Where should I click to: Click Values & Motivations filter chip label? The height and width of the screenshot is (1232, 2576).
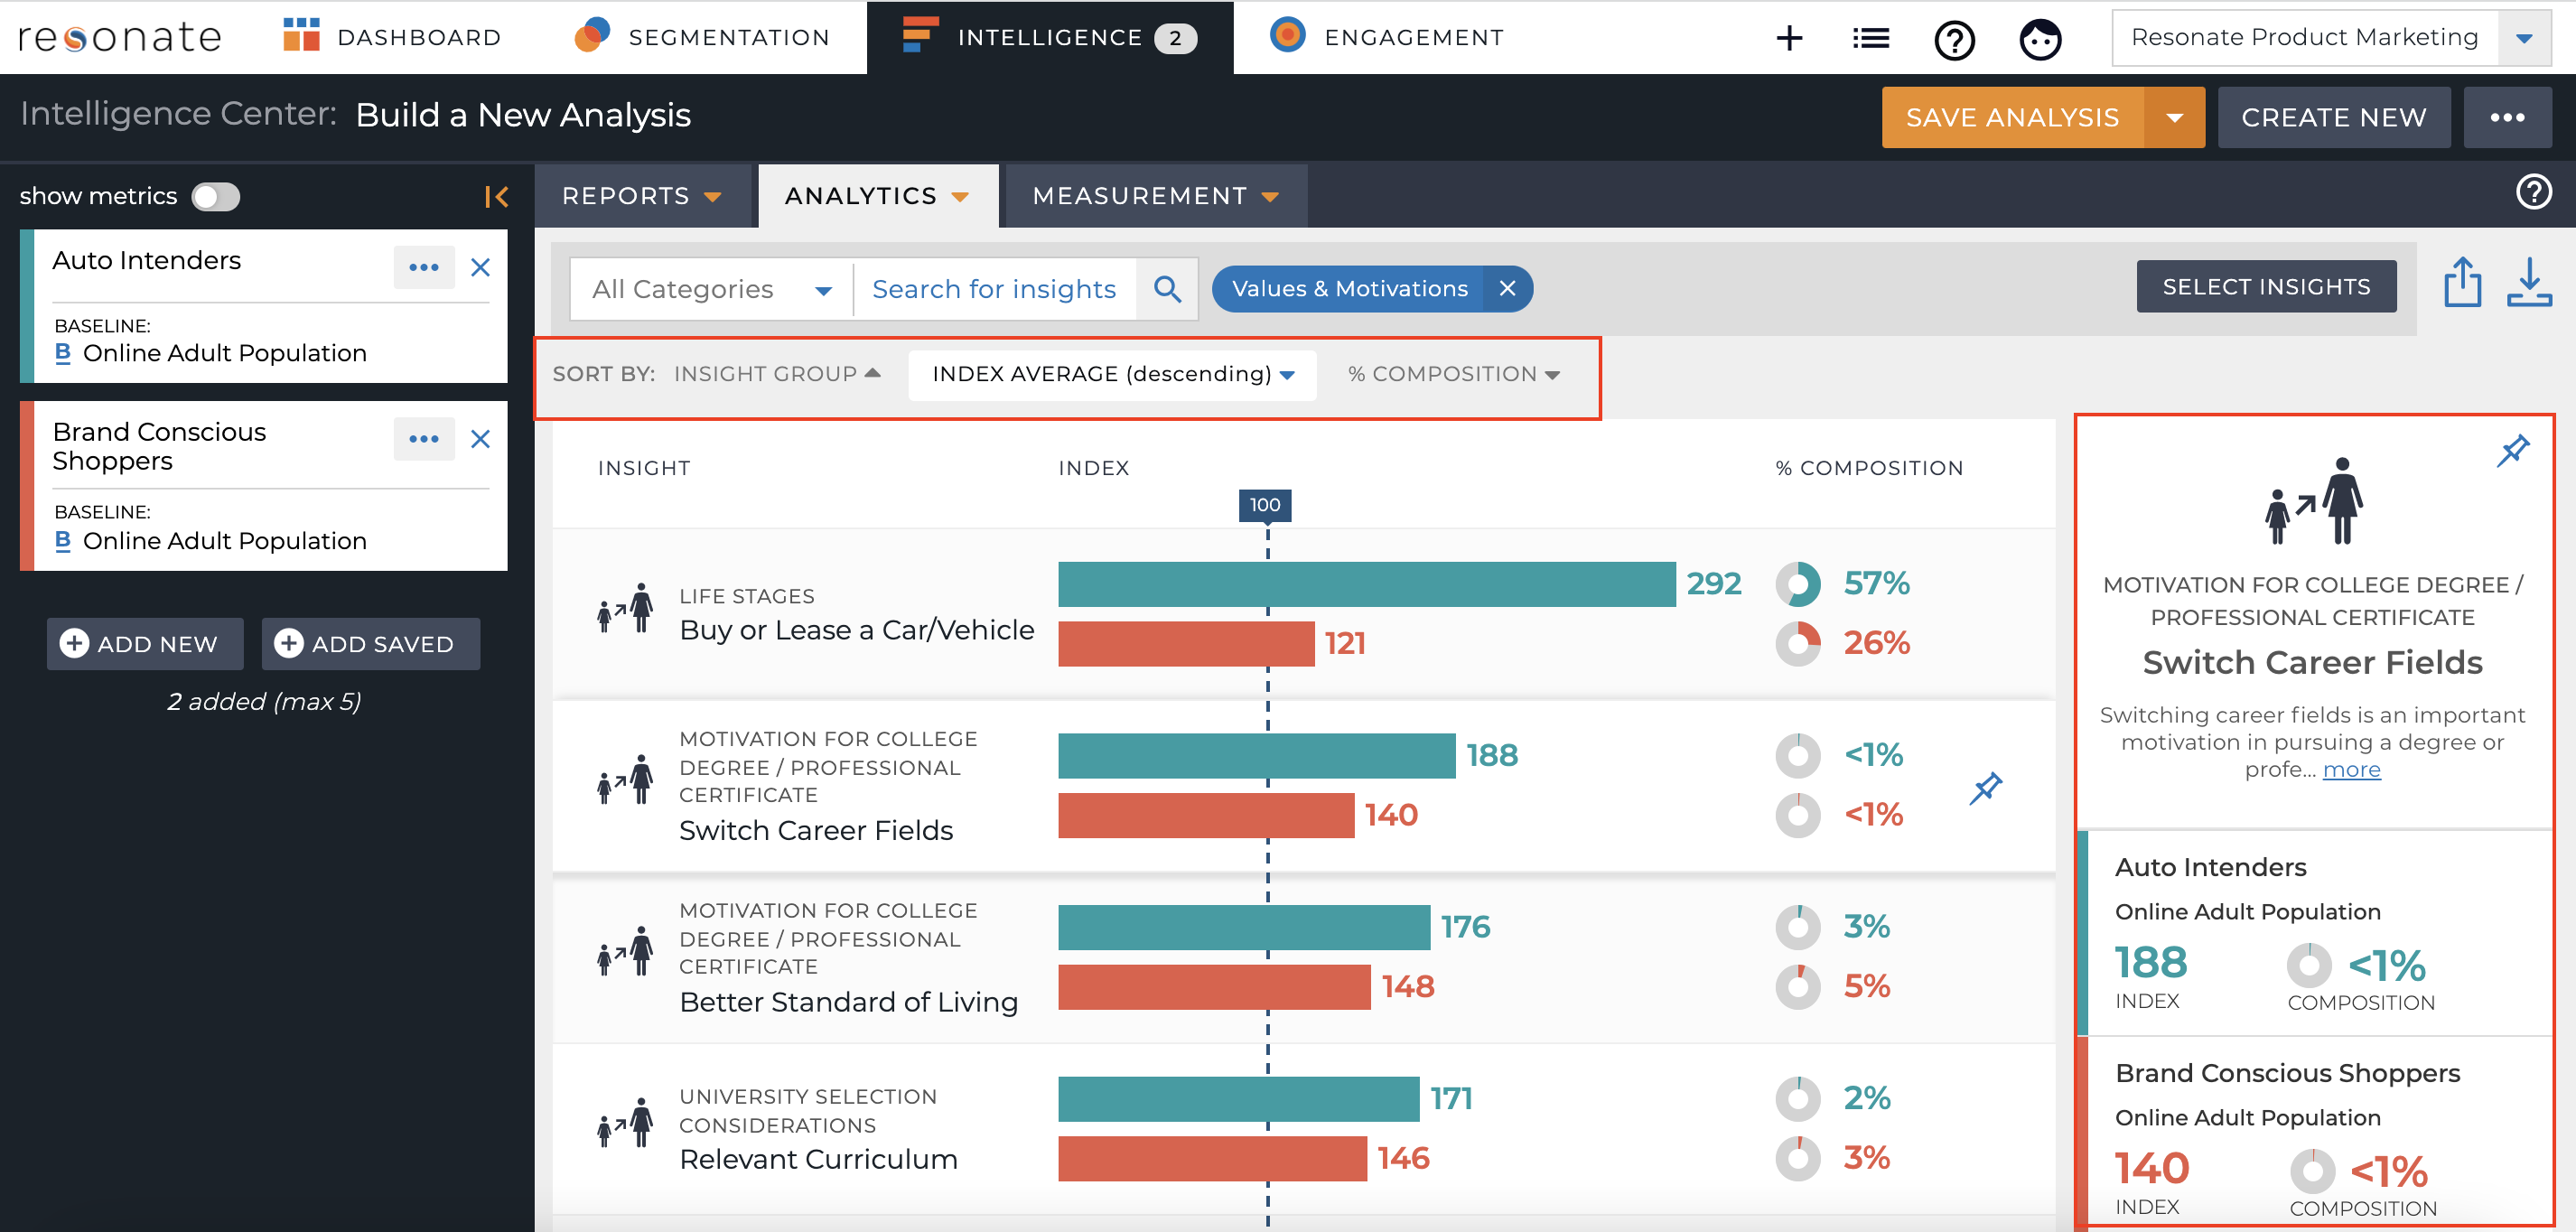pos(1349,289)
